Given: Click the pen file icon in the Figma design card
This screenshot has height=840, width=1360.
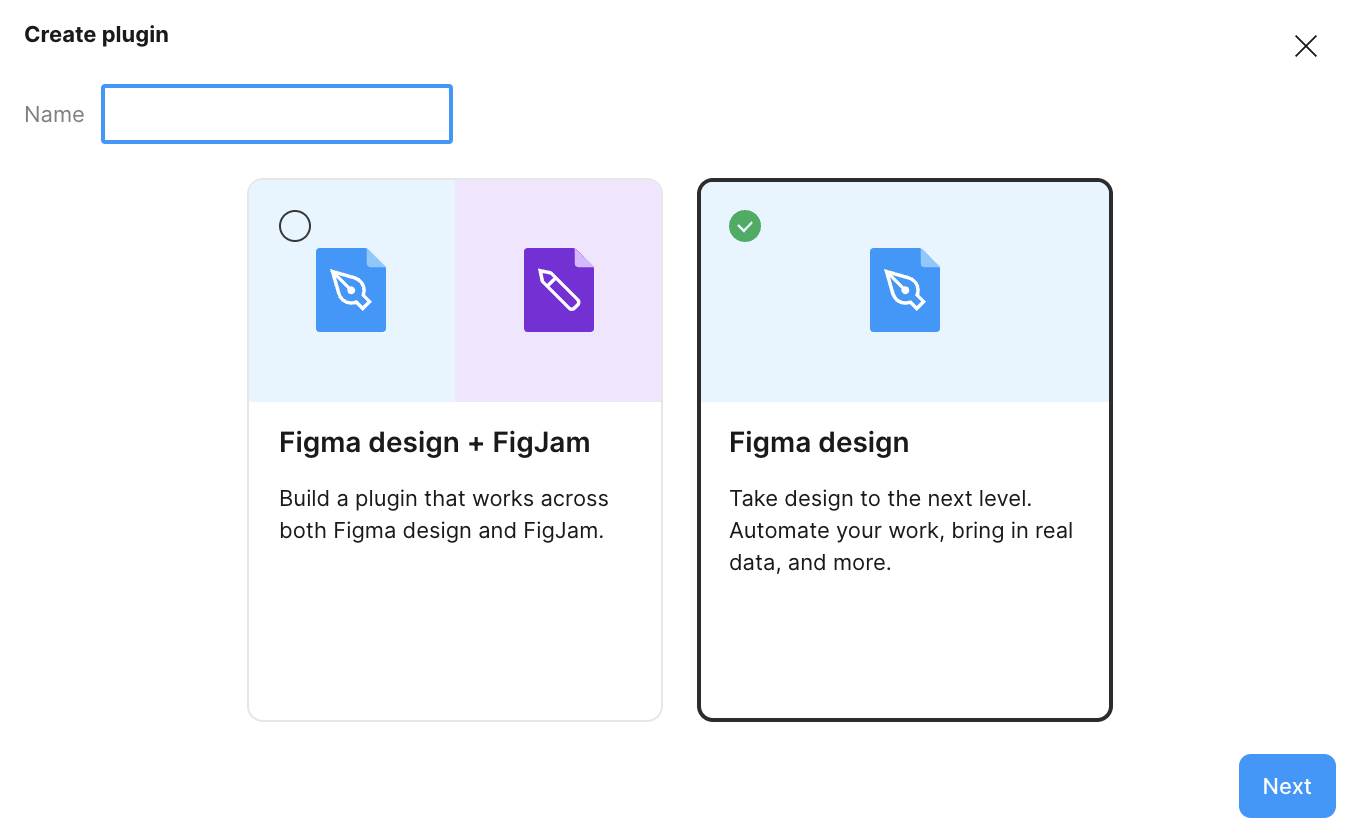Looking at the screenshot, I should [905, 290].
